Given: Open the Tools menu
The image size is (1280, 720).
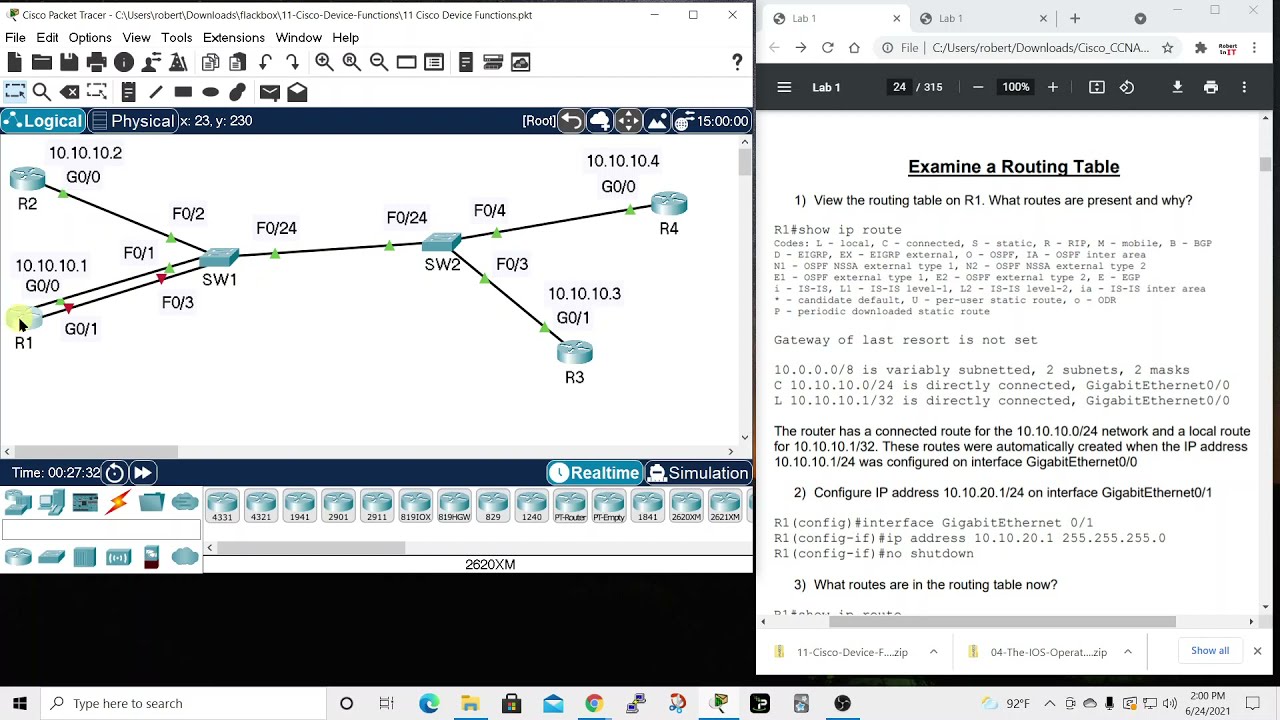Looking at the screenshot, I should (176, 38).
